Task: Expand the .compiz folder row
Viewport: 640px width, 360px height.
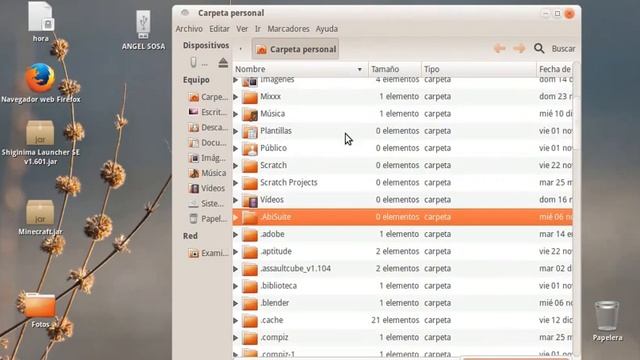Action: tap(236, 338)
